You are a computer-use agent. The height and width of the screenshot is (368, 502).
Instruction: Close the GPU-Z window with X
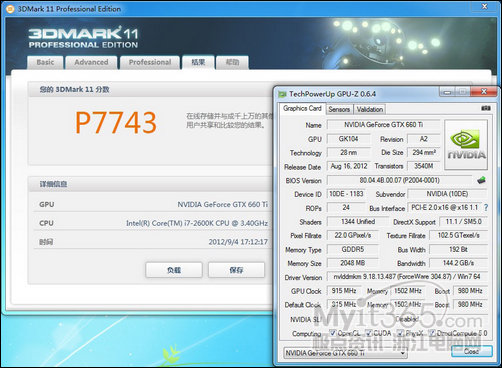point(484,92)
